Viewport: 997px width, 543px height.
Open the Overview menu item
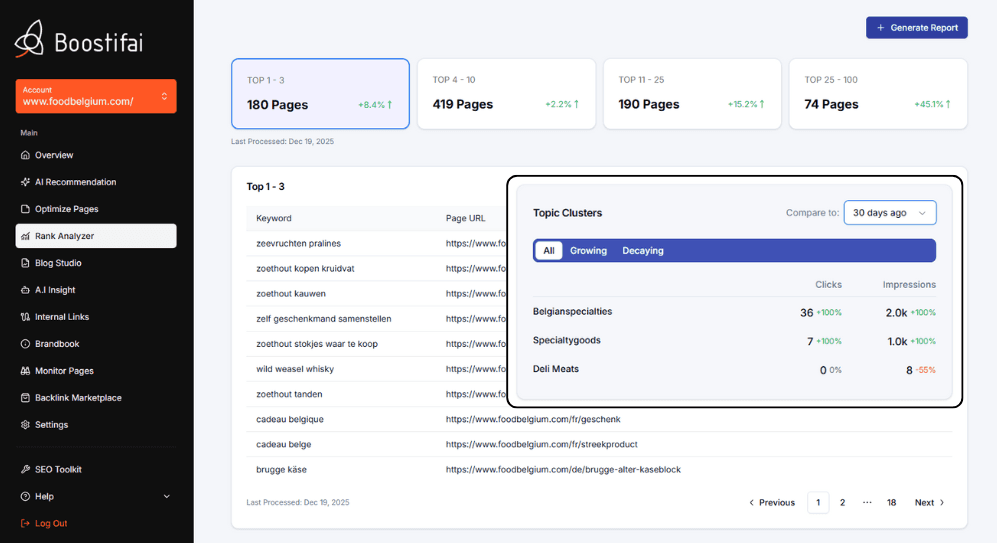(96, 155)
